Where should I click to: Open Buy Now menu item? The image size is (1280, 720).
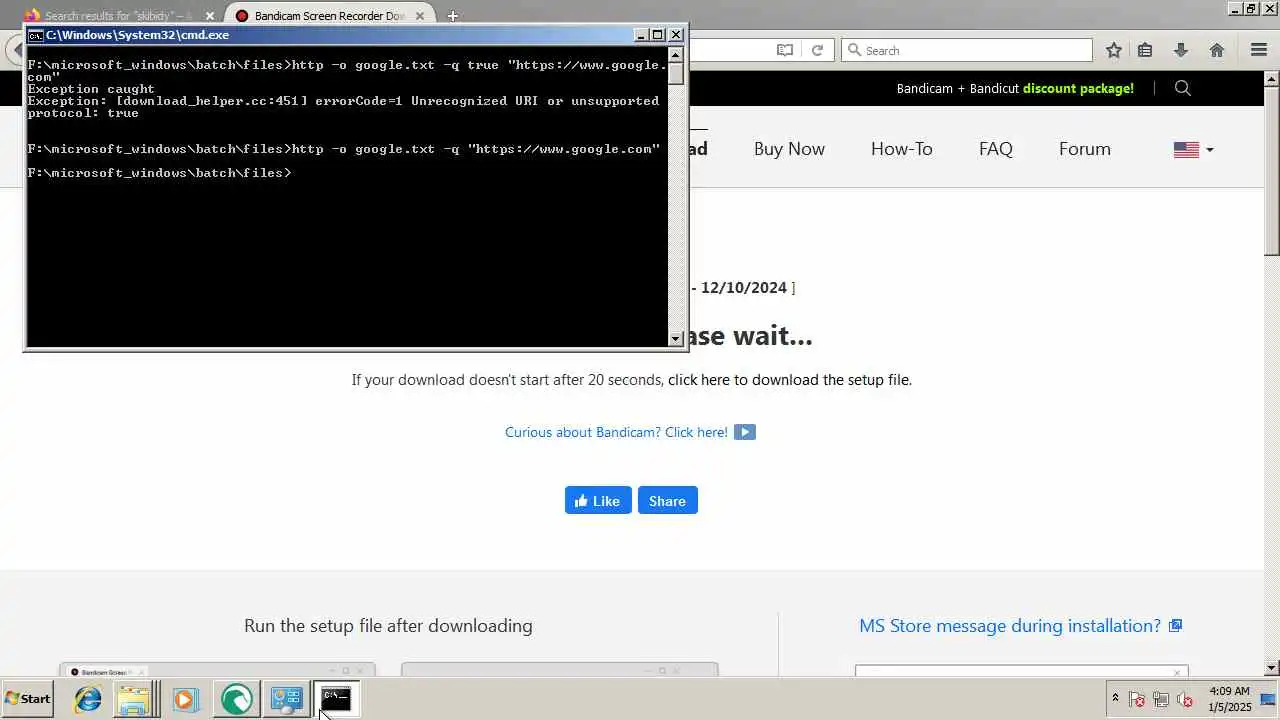click(789, 149)
